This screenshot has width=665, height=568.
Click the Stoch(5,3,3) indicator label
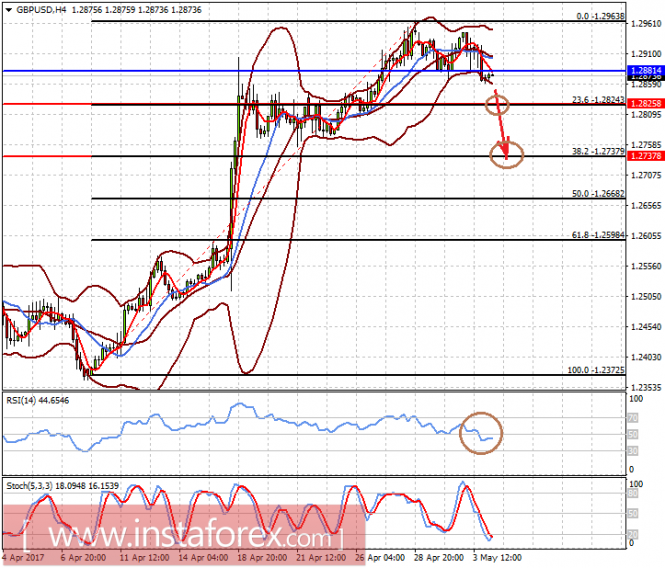coord(62,486)
